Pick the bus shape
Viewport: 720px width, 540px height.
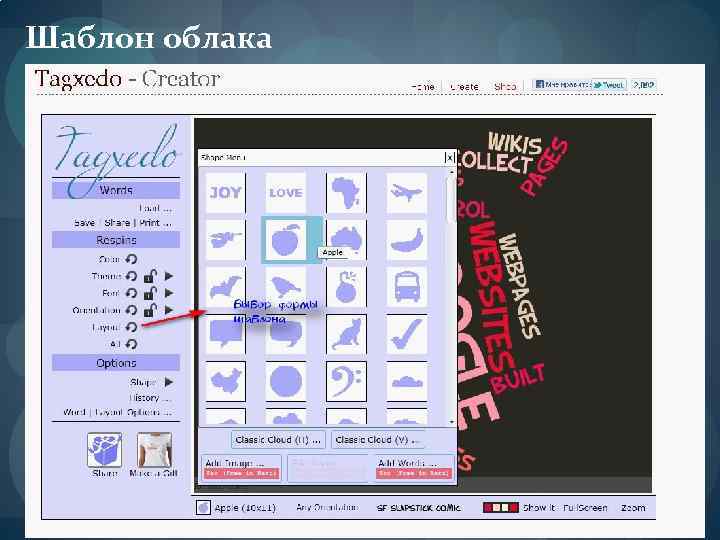pyautogui.click(x=407, y=287)
